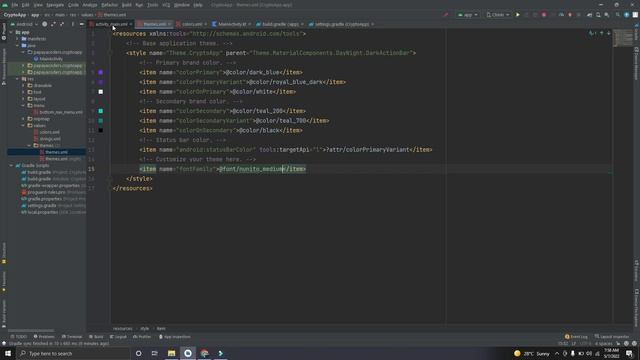Open the App Inspection tool window

[175, 337]
